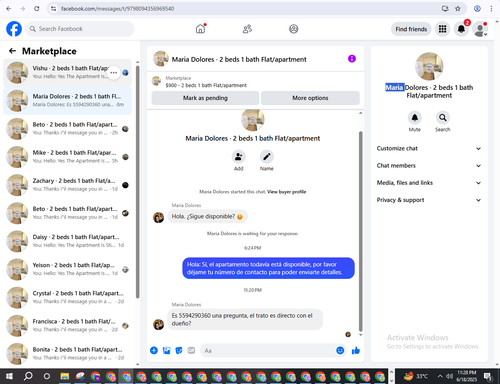Open the purple conversation information icon
Image resolution: width=500 pixels, height=384 pixels.
click(x=352, y=59)
